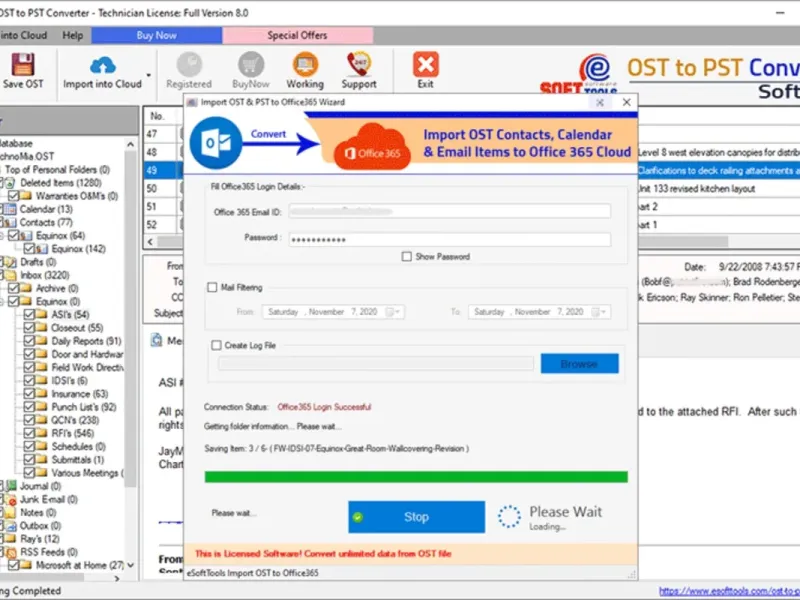
Task: Open the Import into Cloud dropdown arrow
Action: [x=148, y=75]
